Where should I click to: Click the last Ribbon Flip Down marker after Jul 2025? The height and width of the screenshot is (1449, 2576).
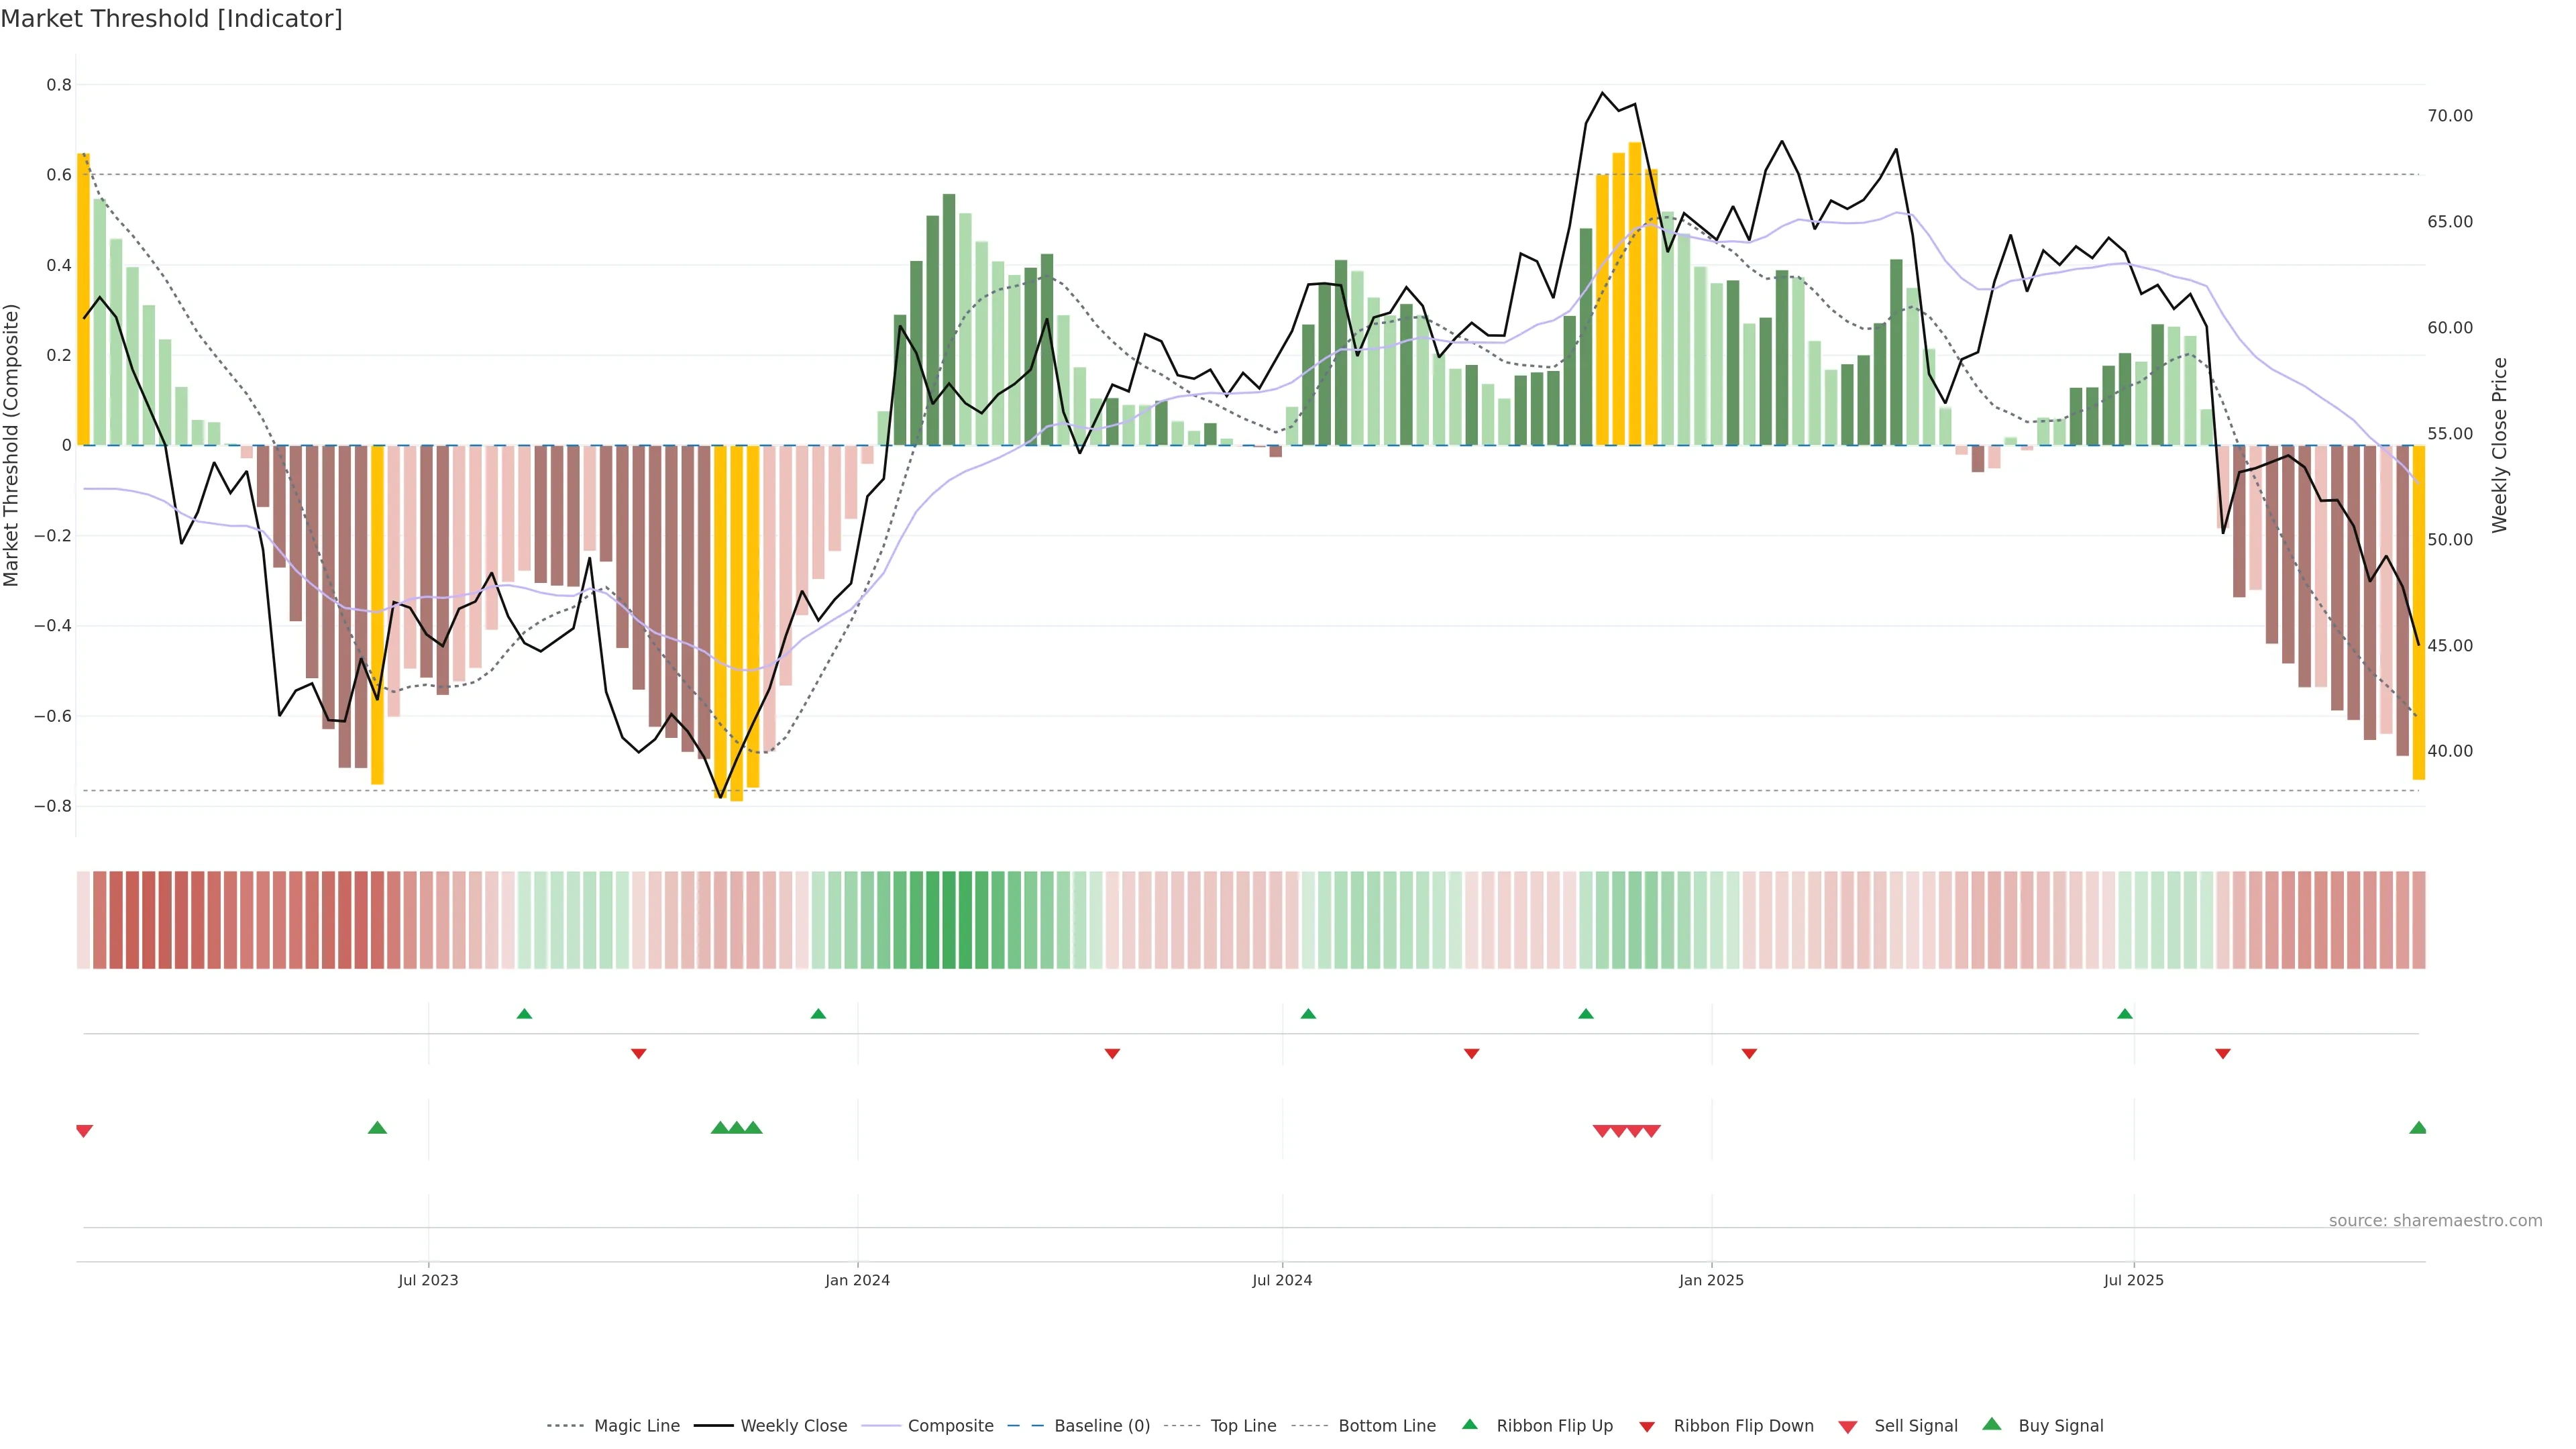(2223, 1054)
